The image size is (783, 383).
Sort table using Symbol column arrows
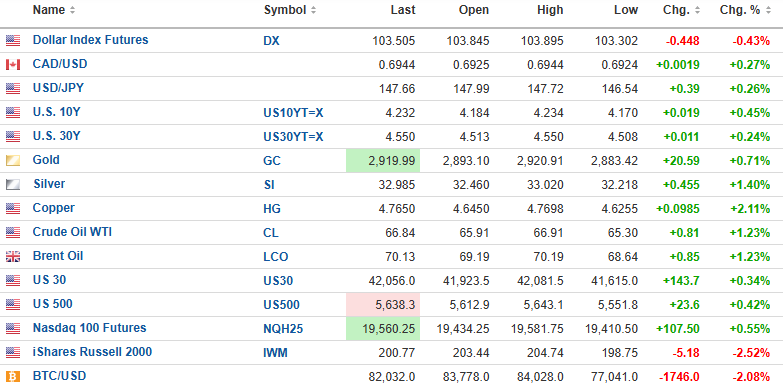313,10
